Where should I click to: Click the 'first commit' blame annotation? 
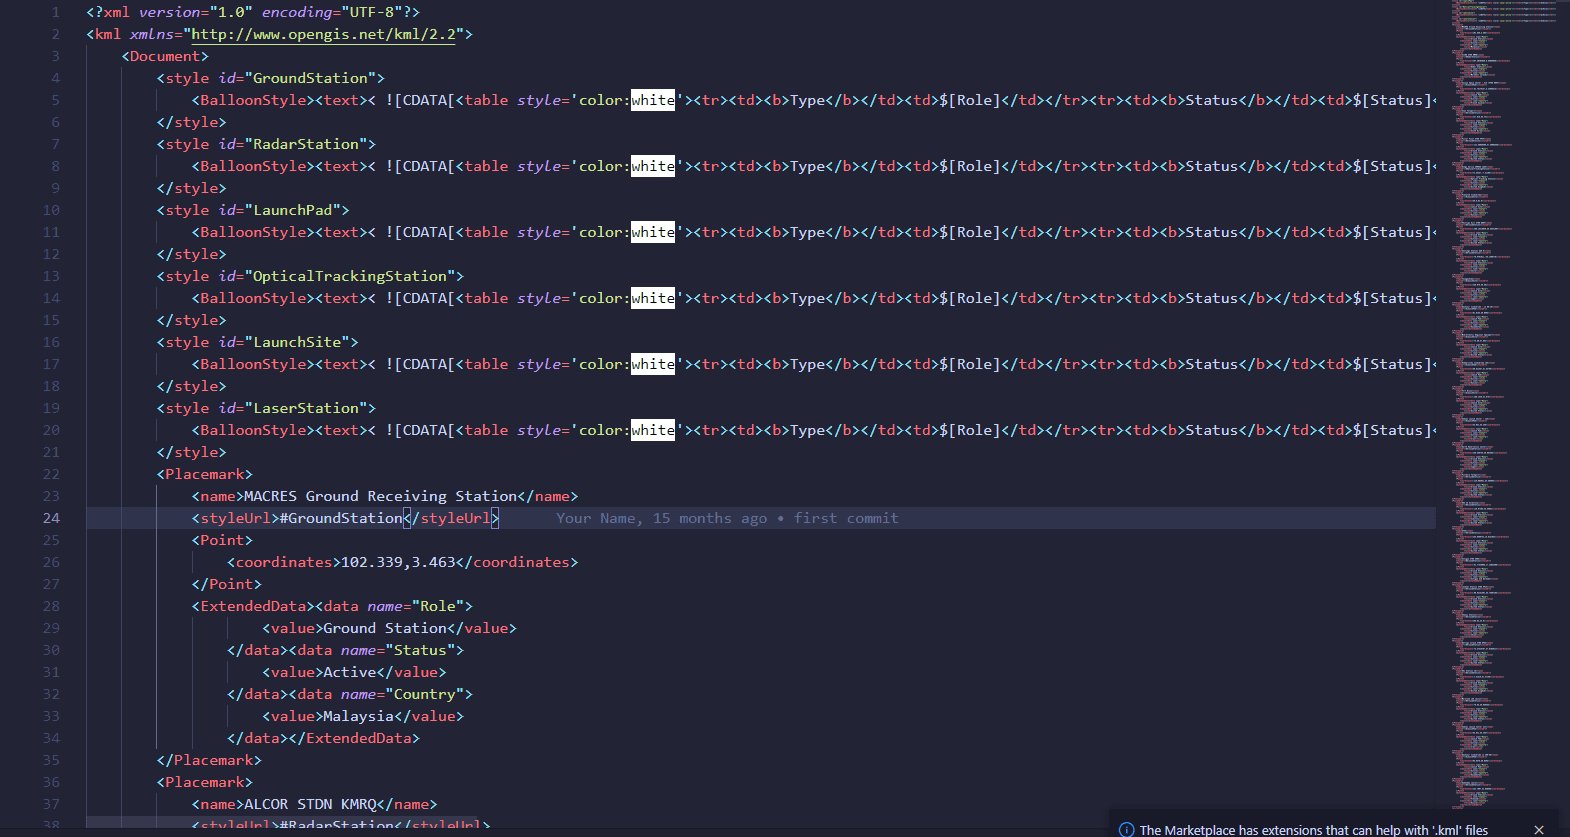coord(846,518)
